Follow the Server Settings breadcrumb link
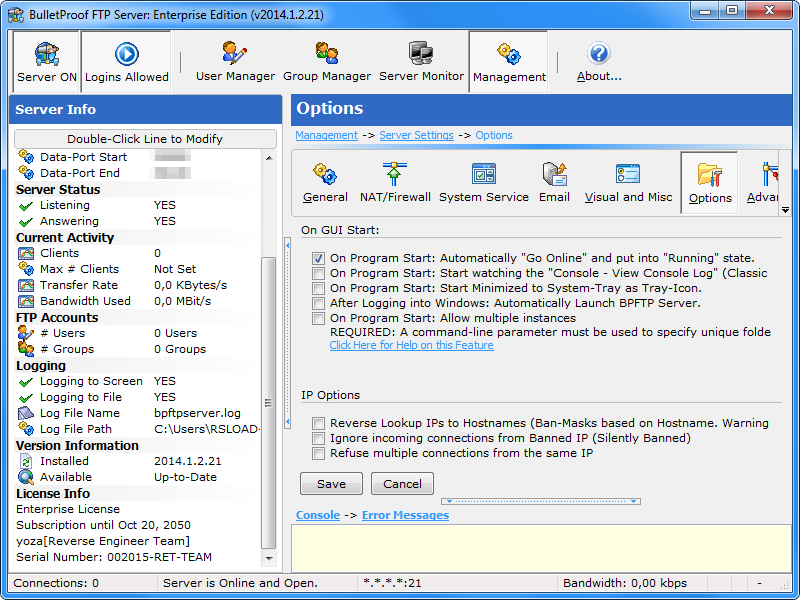The image size is (800, 600). (416, 135)
